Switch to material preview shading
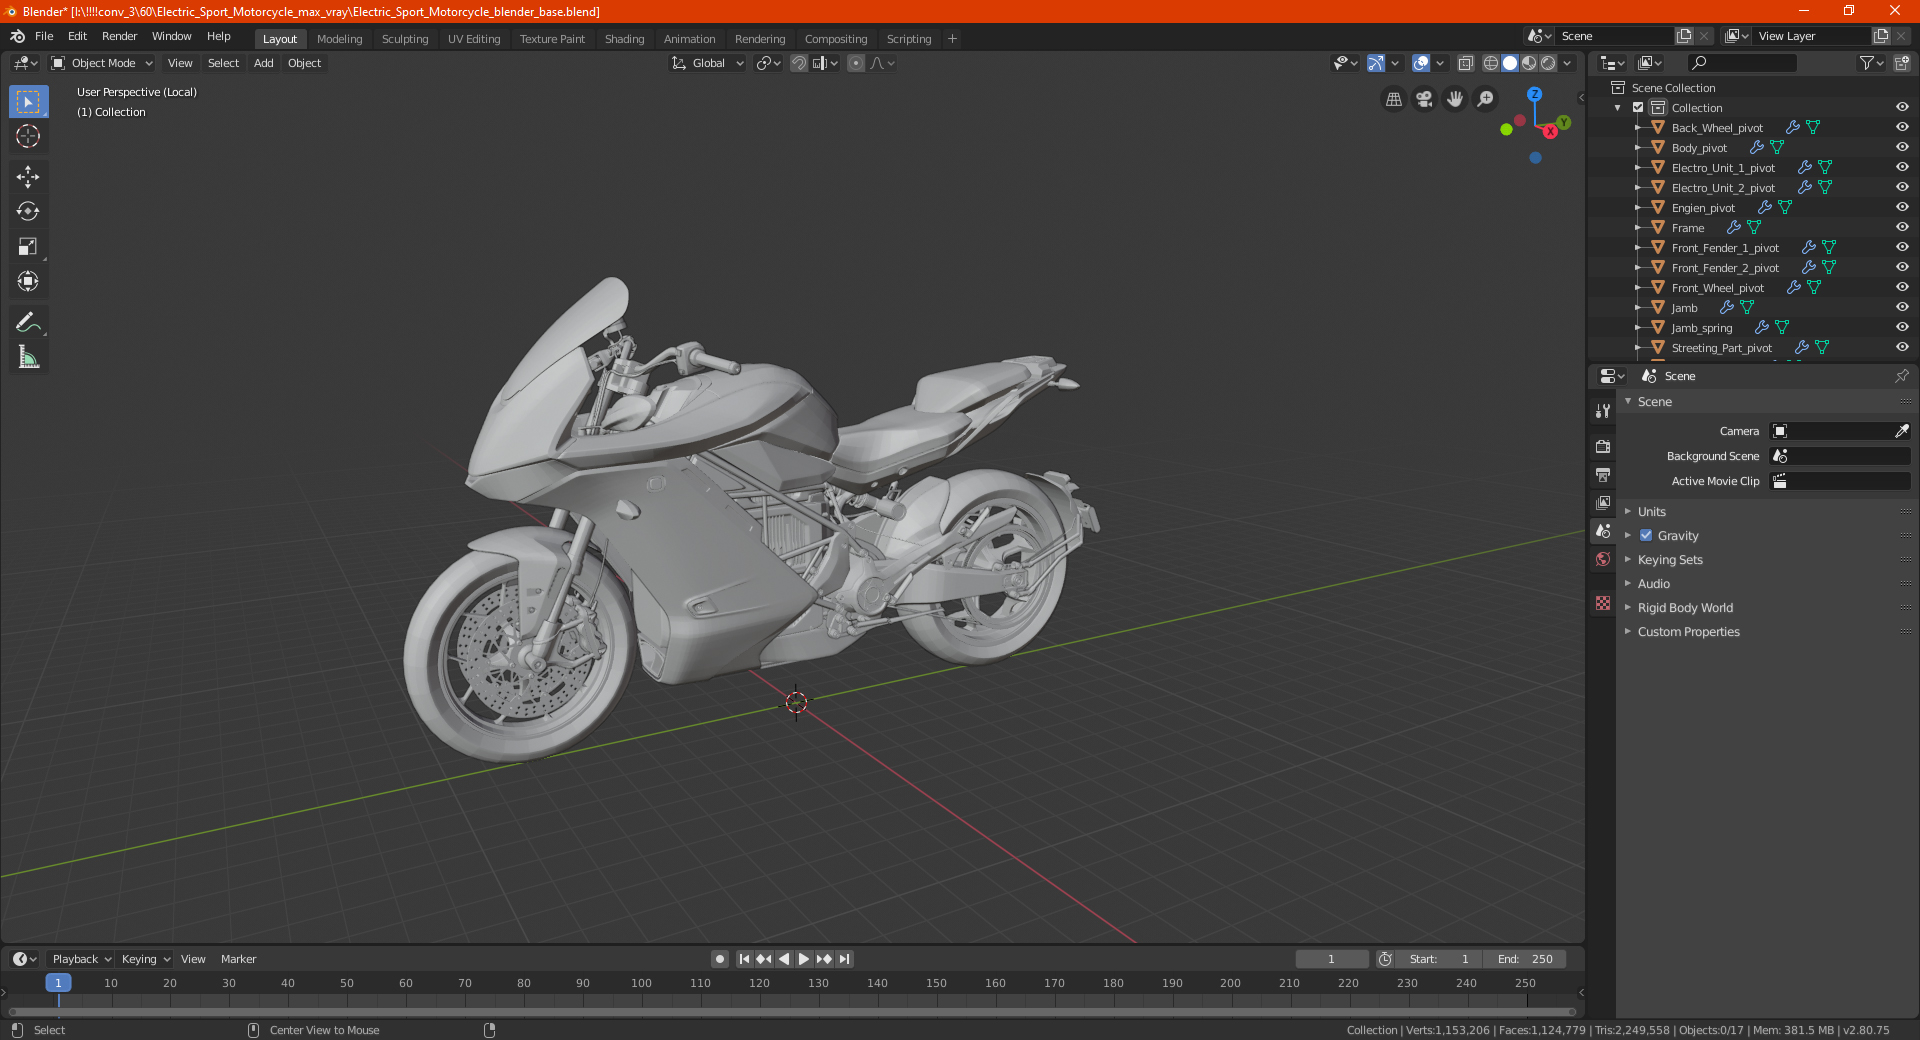The height and width of the screenshot is (1040, 1920). (1529, 63)
